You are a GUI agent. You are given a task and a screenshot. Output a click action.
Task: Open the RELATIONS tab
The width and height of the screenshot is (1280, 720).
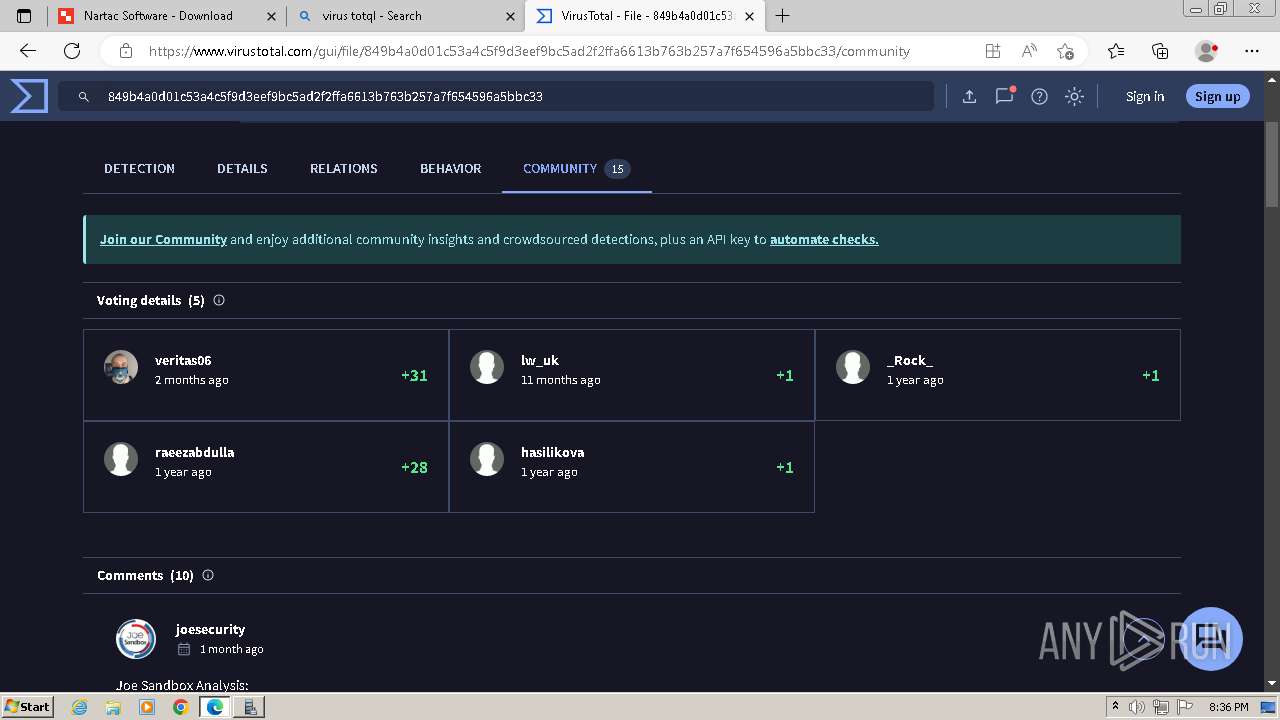344,169
